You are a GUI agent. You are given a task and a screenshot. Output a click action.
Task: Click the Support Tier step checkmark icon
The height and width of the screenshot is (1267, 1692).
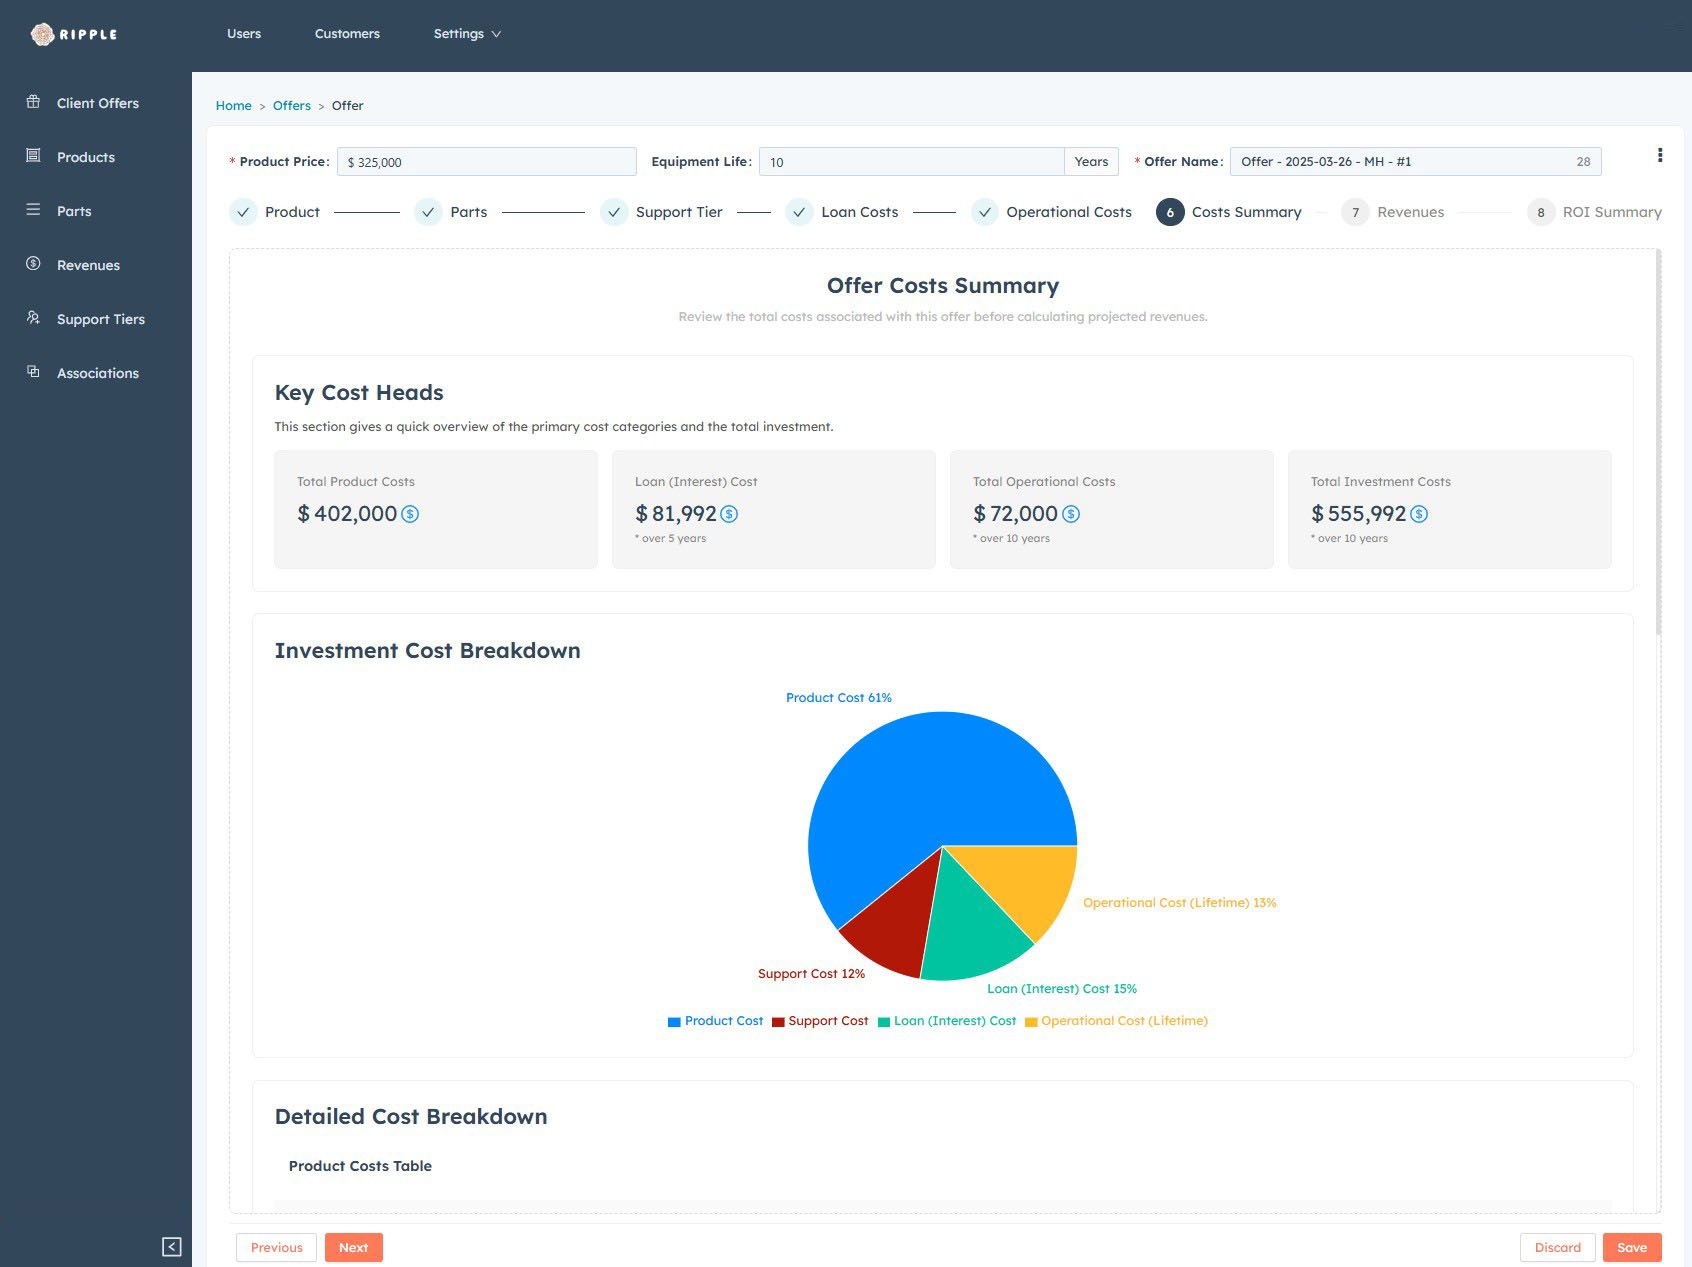click(x=614, y=212)
